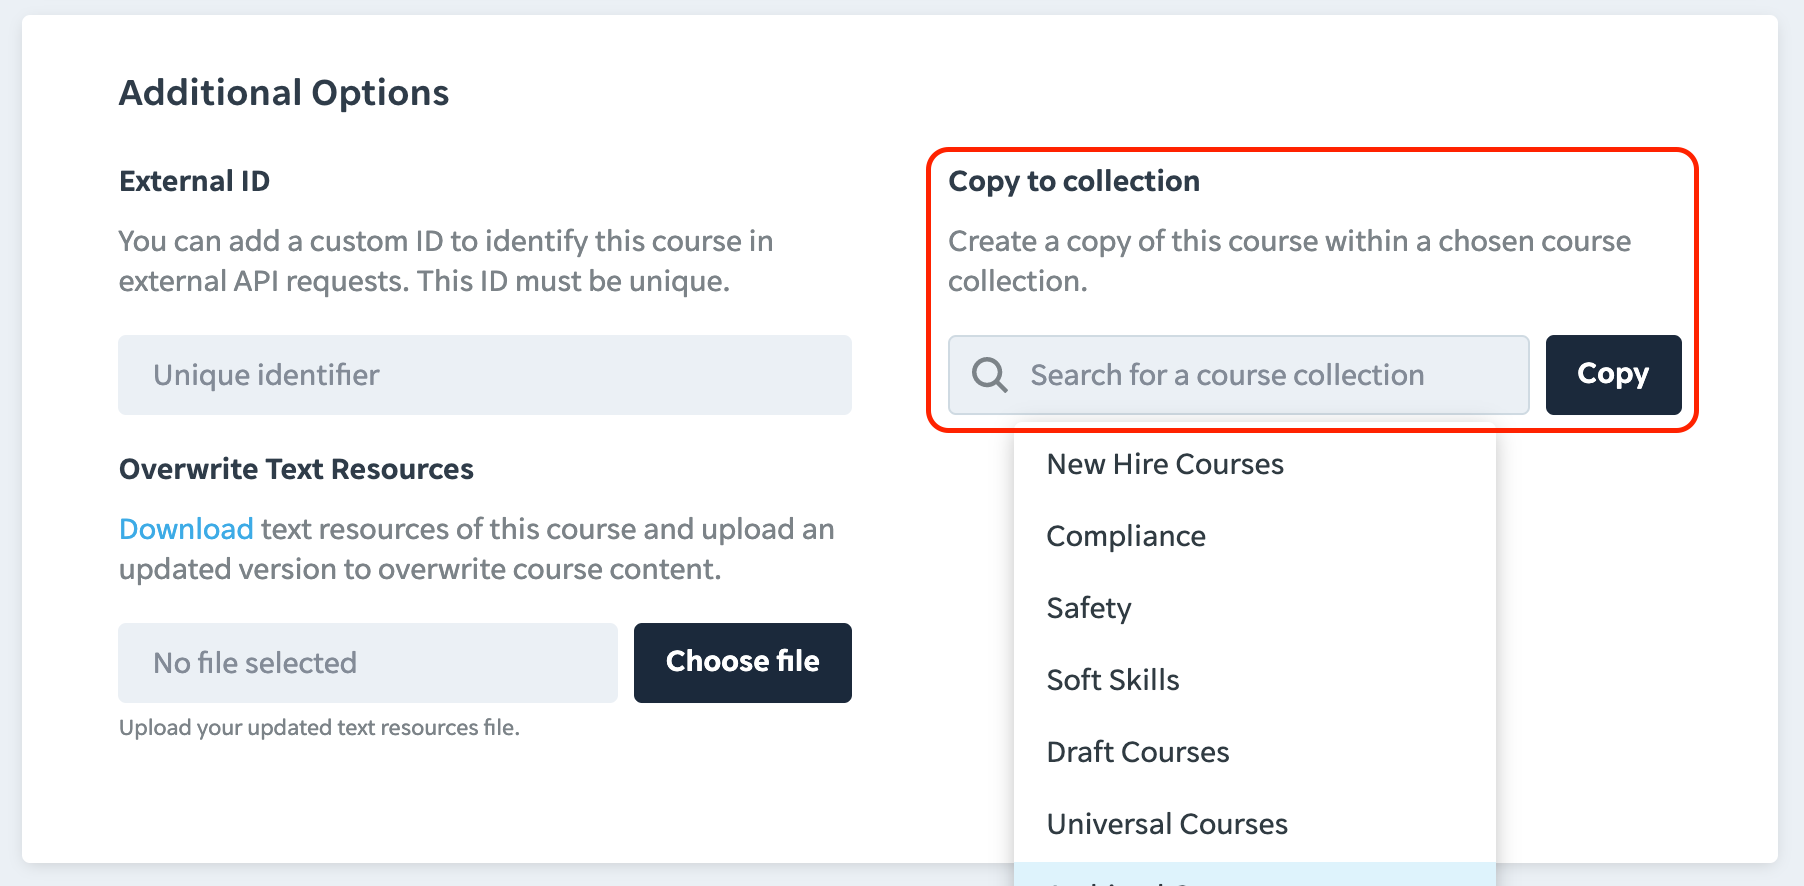This screenshot has height=886, width=1804.
Task: Focus the Unique identifier input field
Action: 485,375
